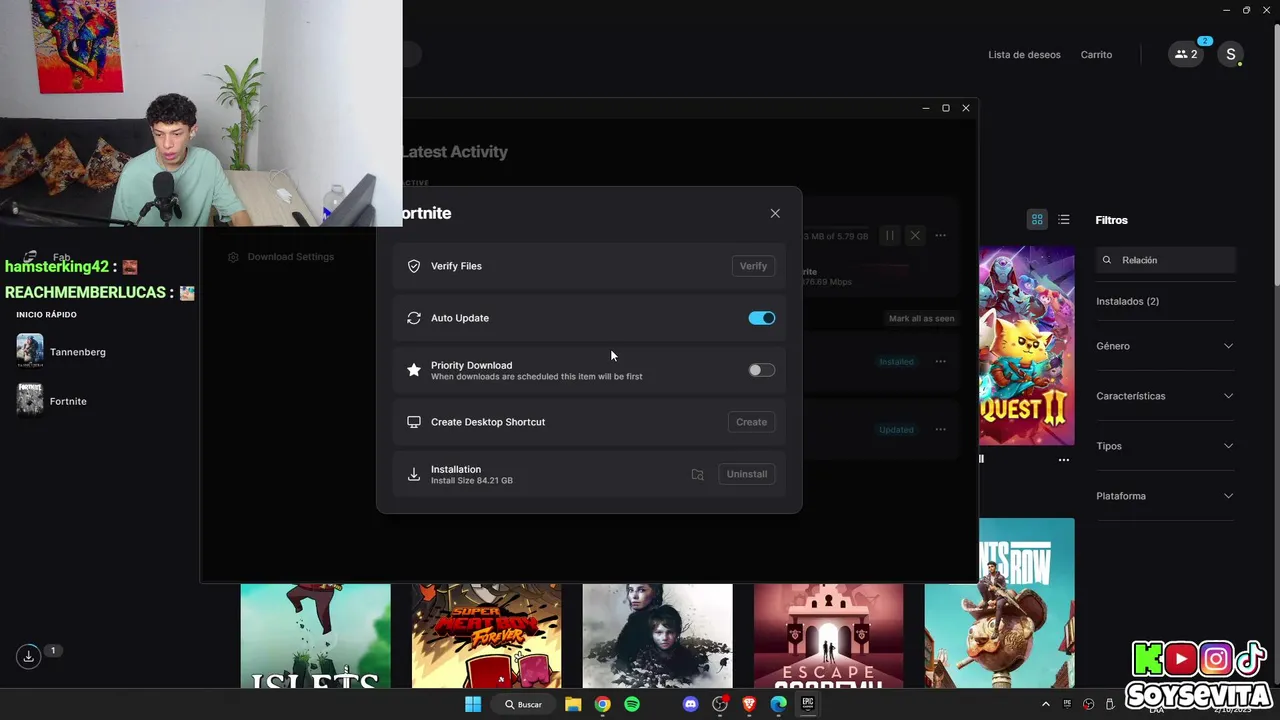This screenshot has height=720, width=1280.
Task: Switch the library to list view
Action: (1064, 220)
